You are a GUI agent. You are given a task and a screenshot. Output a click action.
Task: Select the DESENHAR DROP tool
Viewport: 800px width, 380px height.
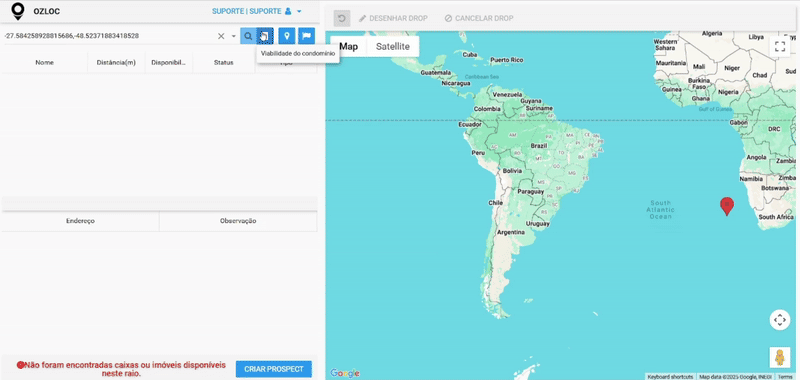(x=393, y=18)
